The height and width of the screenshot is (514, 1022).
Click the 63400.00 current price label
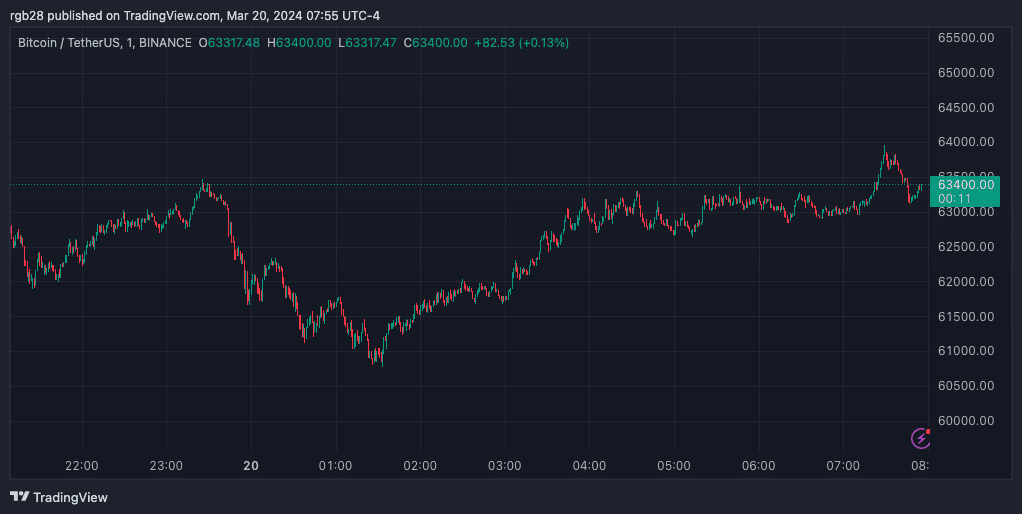pos(965,184)
